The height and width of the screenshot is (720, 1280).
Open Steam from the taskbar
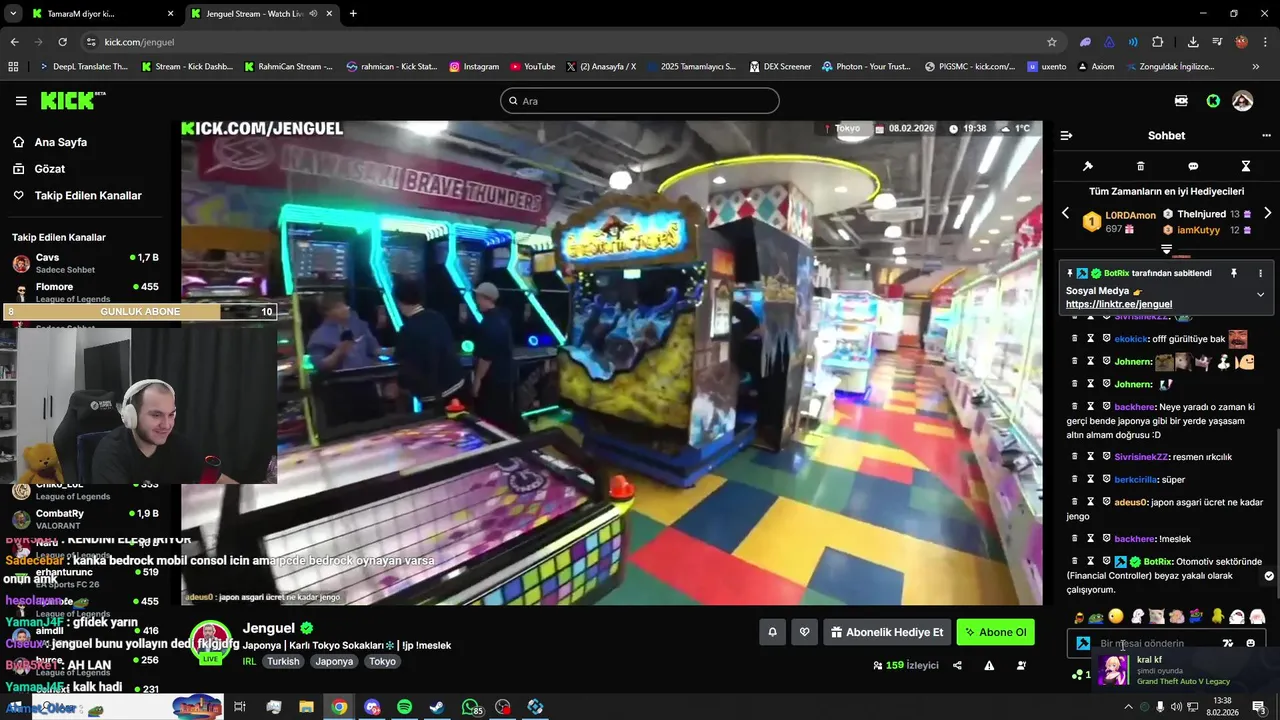point(437,707)
